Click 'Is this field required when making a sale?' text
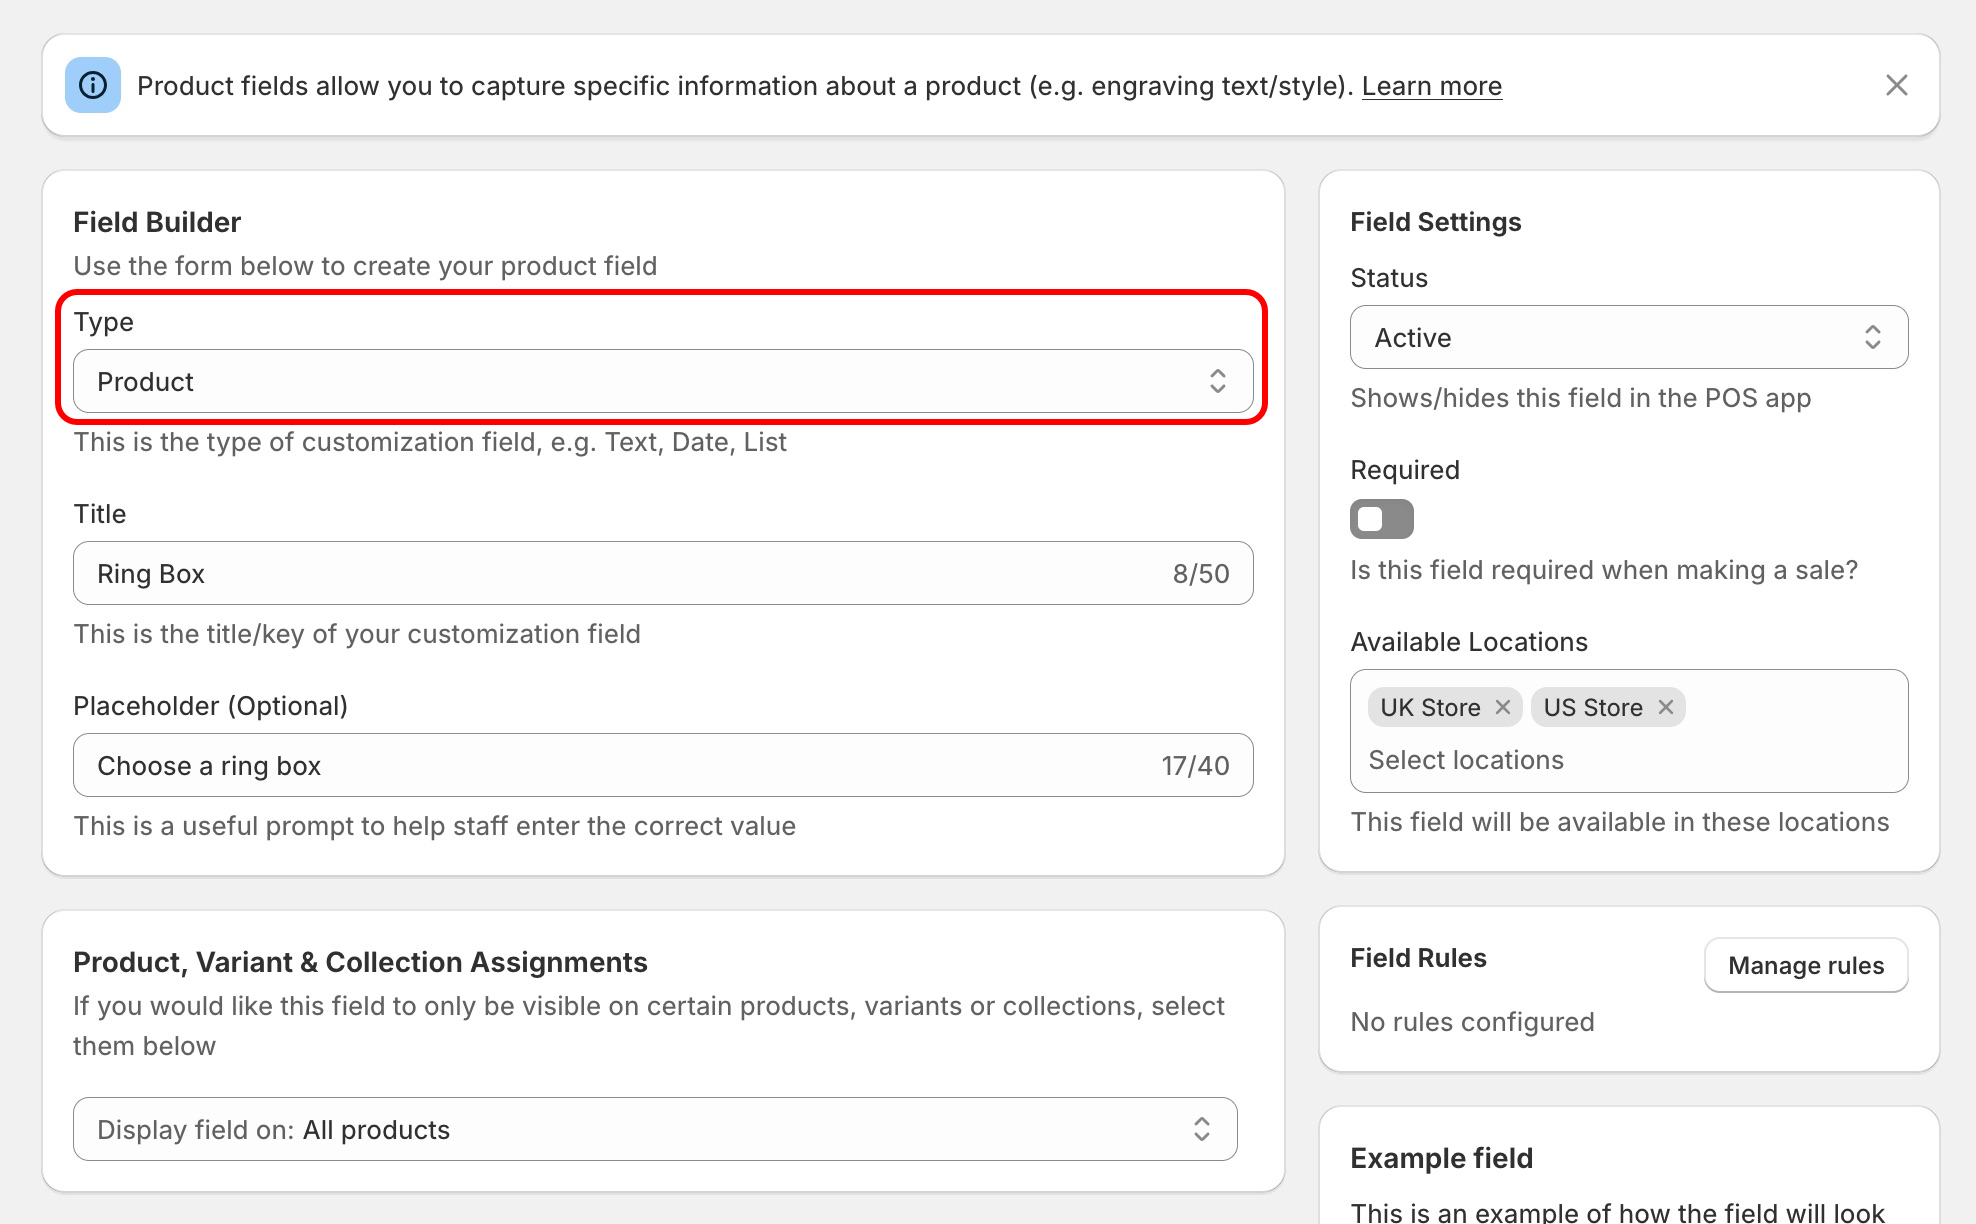Screen dimensions: 1976x1224 pos(1604,570)
